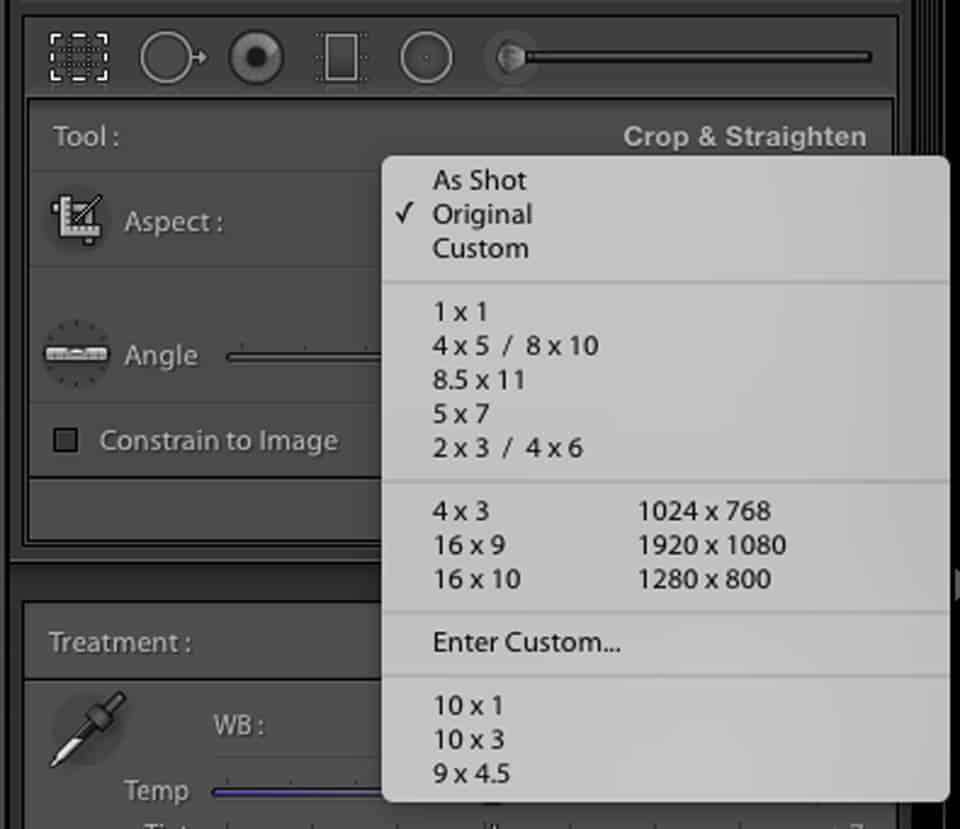Screen dimensions: 960x829
Task: Adjust the Angle slider
Action: tap(304, 357)
